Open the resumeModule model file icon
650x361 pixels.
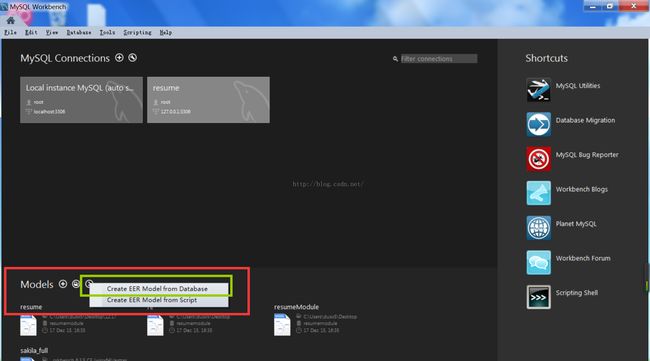coord(282,325)
